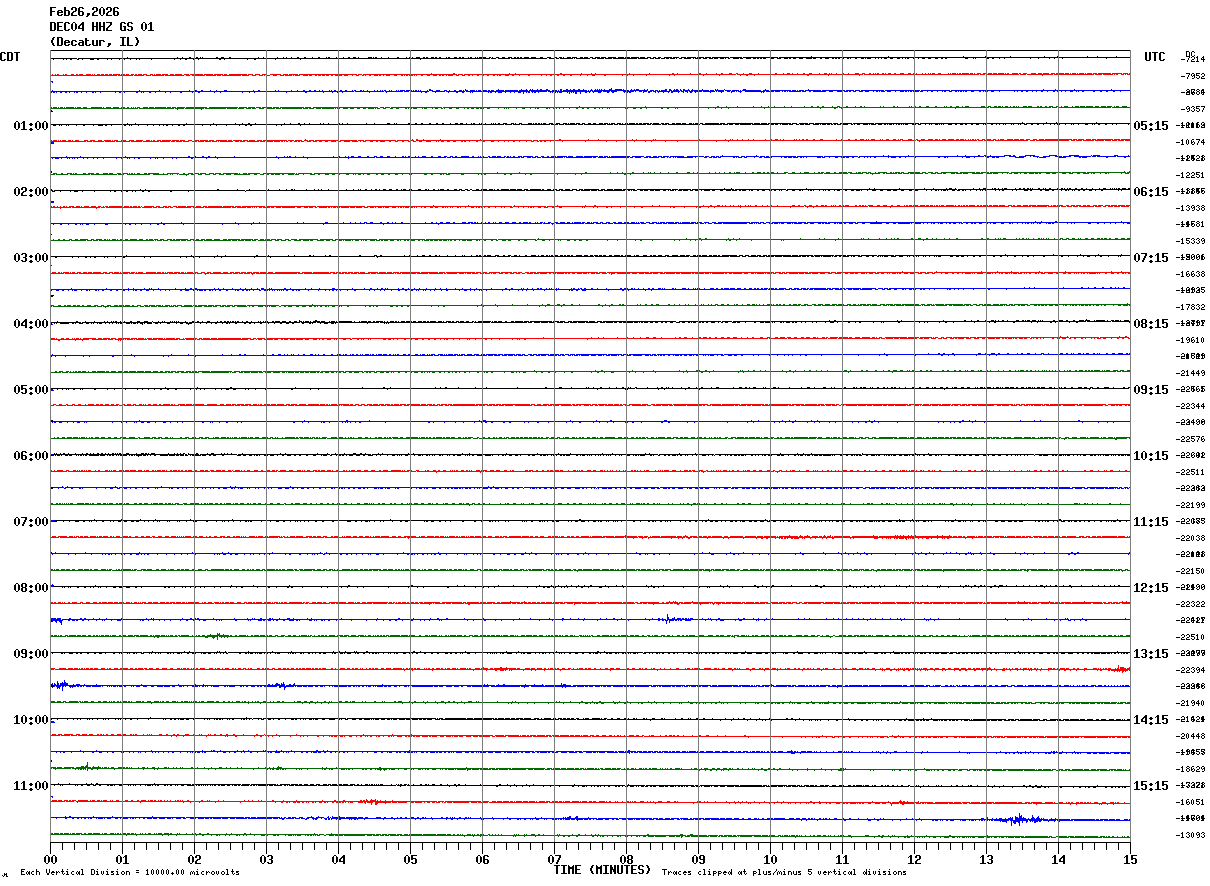Image resolution: width=1210 pixels, height=886 pixels.
Task: Click DC offset value -16638
Action: (x=1191, y=274)
